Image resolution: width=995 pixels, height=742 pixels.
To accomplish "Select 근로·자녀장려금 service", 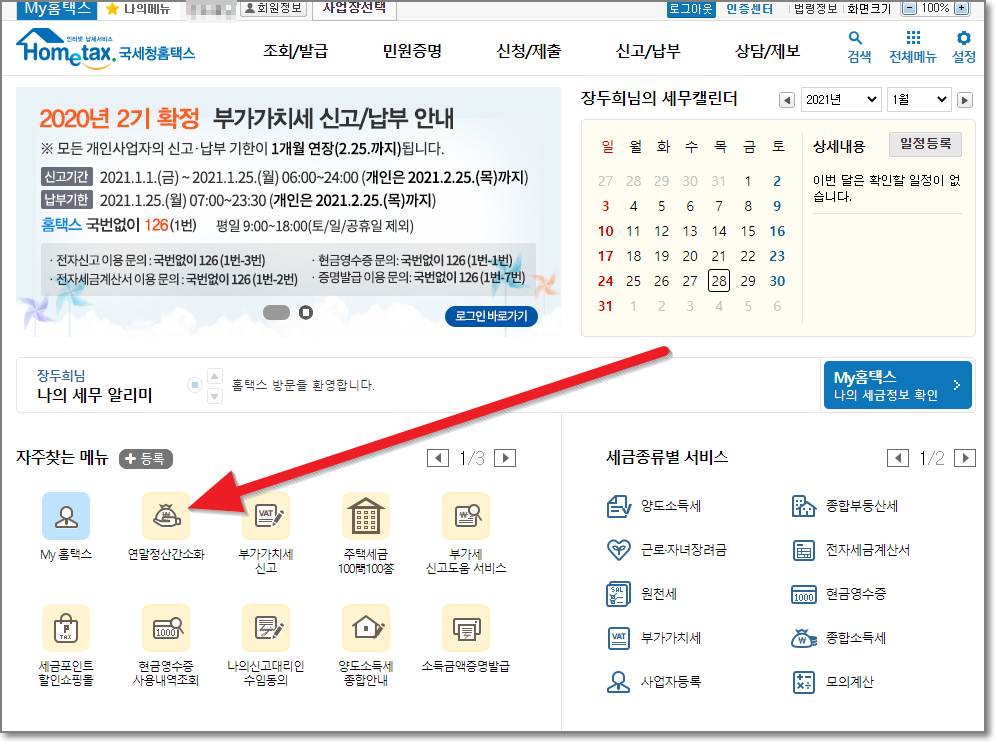I will point(667,550).
